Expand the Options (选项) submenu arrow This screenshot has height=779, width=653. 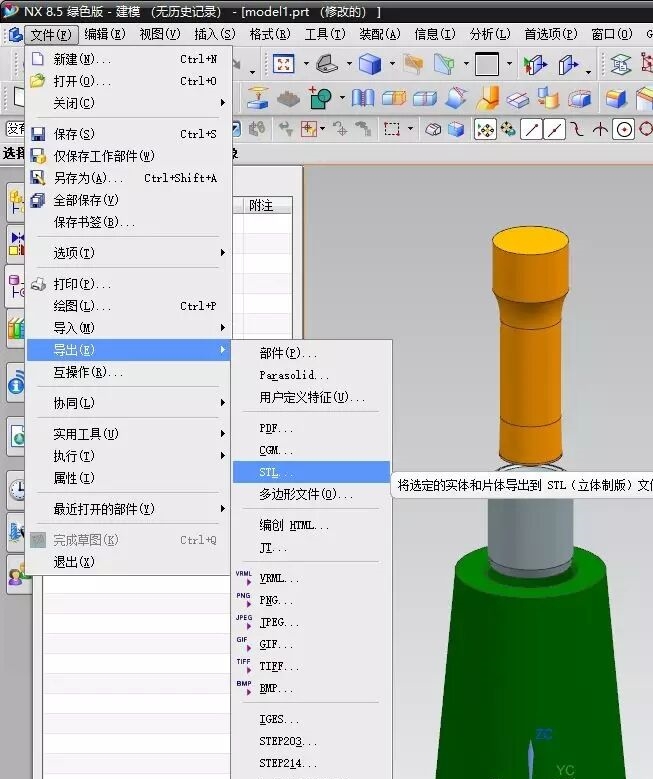tap(223, 253)
